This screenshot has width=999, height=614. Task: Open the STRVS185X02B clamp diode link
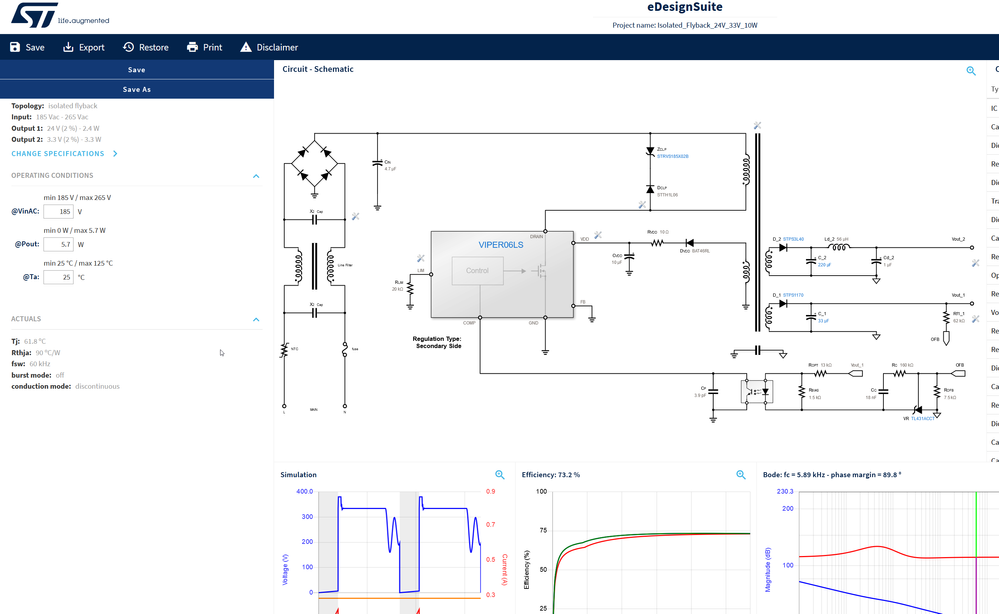click(673, 156)
